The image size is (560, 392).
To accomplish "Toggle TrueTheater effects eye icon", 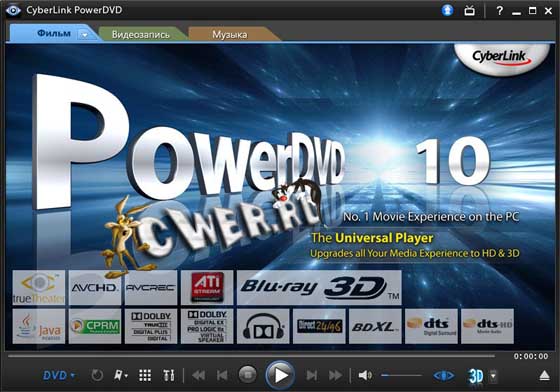I will [444, 376].
